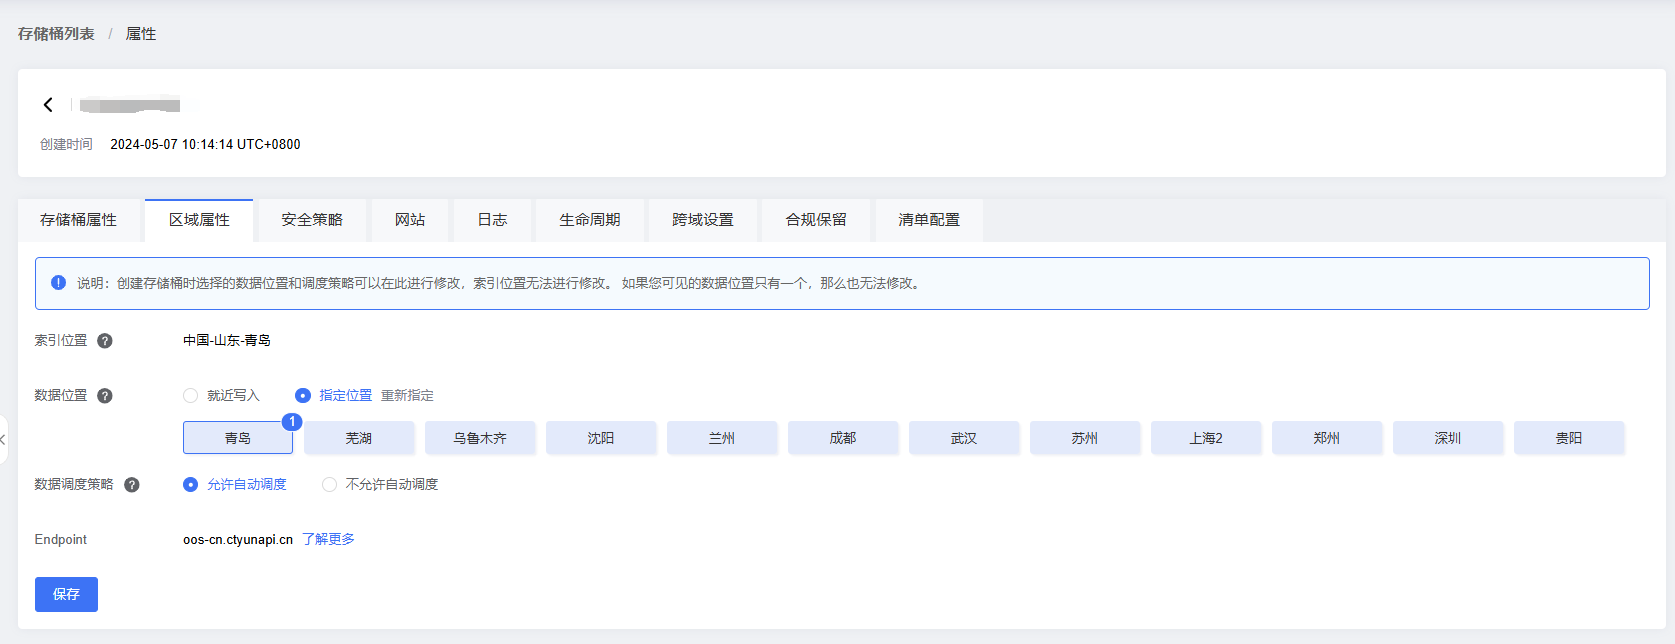The height and width of the screenshot is (644, 1675).
Task: Choose 允许自动调度 radio button
Action: tap(190, 485)
